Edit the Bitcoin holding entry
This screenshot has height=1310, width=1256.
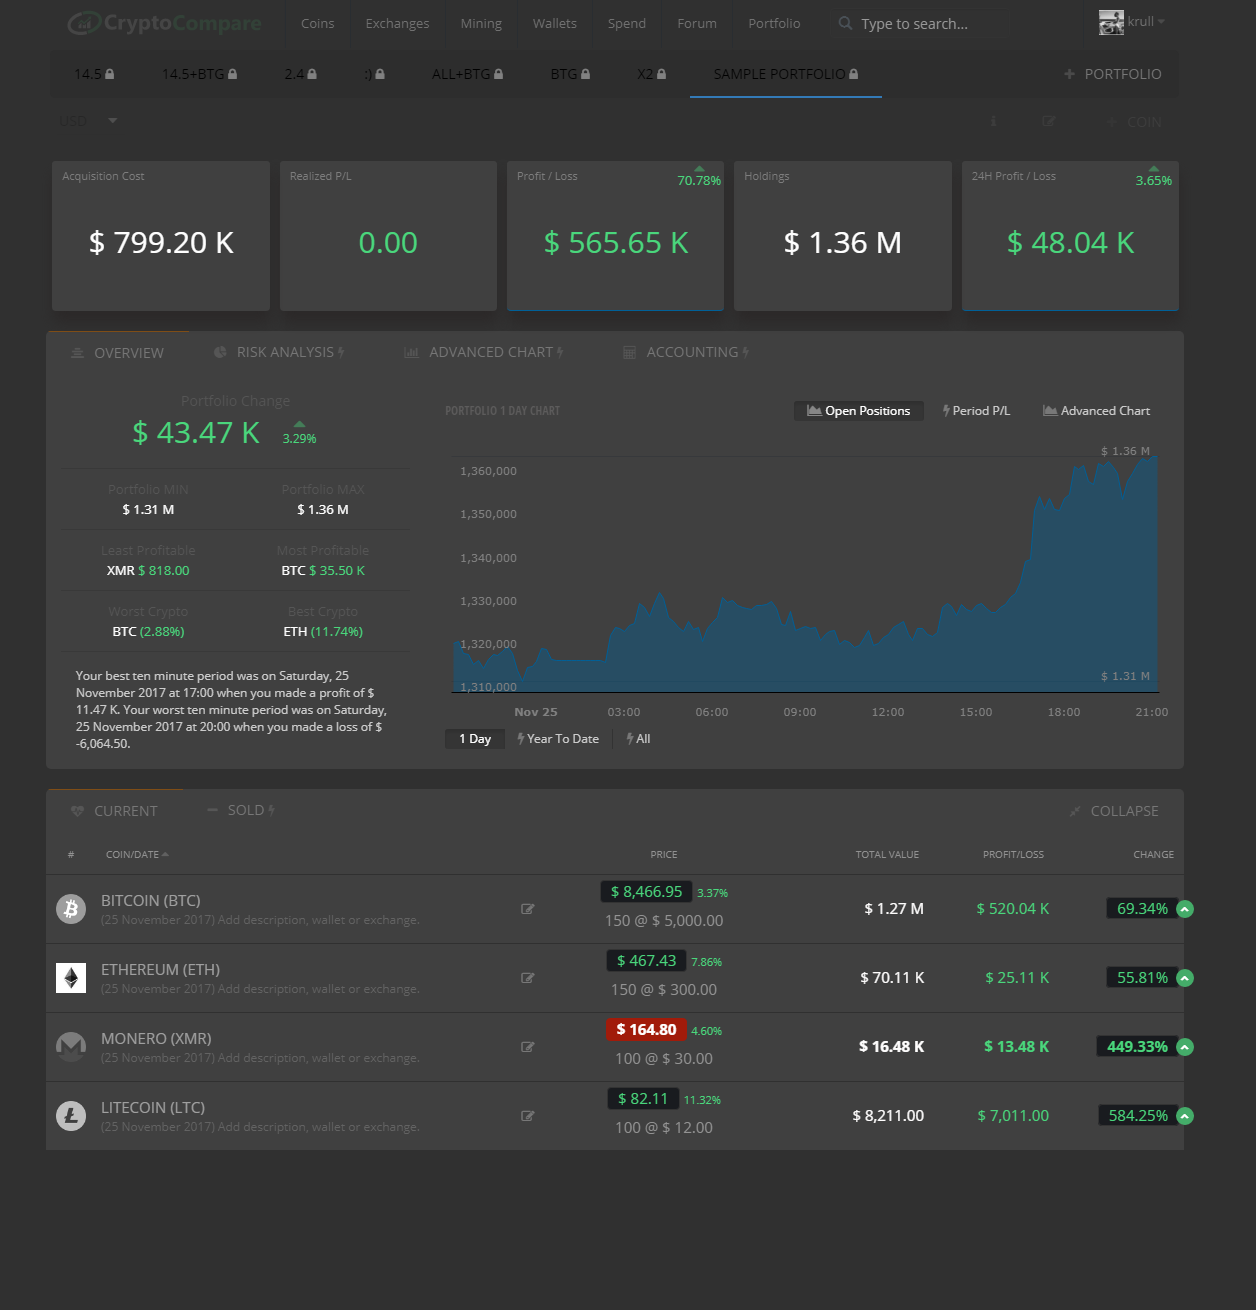528,909
